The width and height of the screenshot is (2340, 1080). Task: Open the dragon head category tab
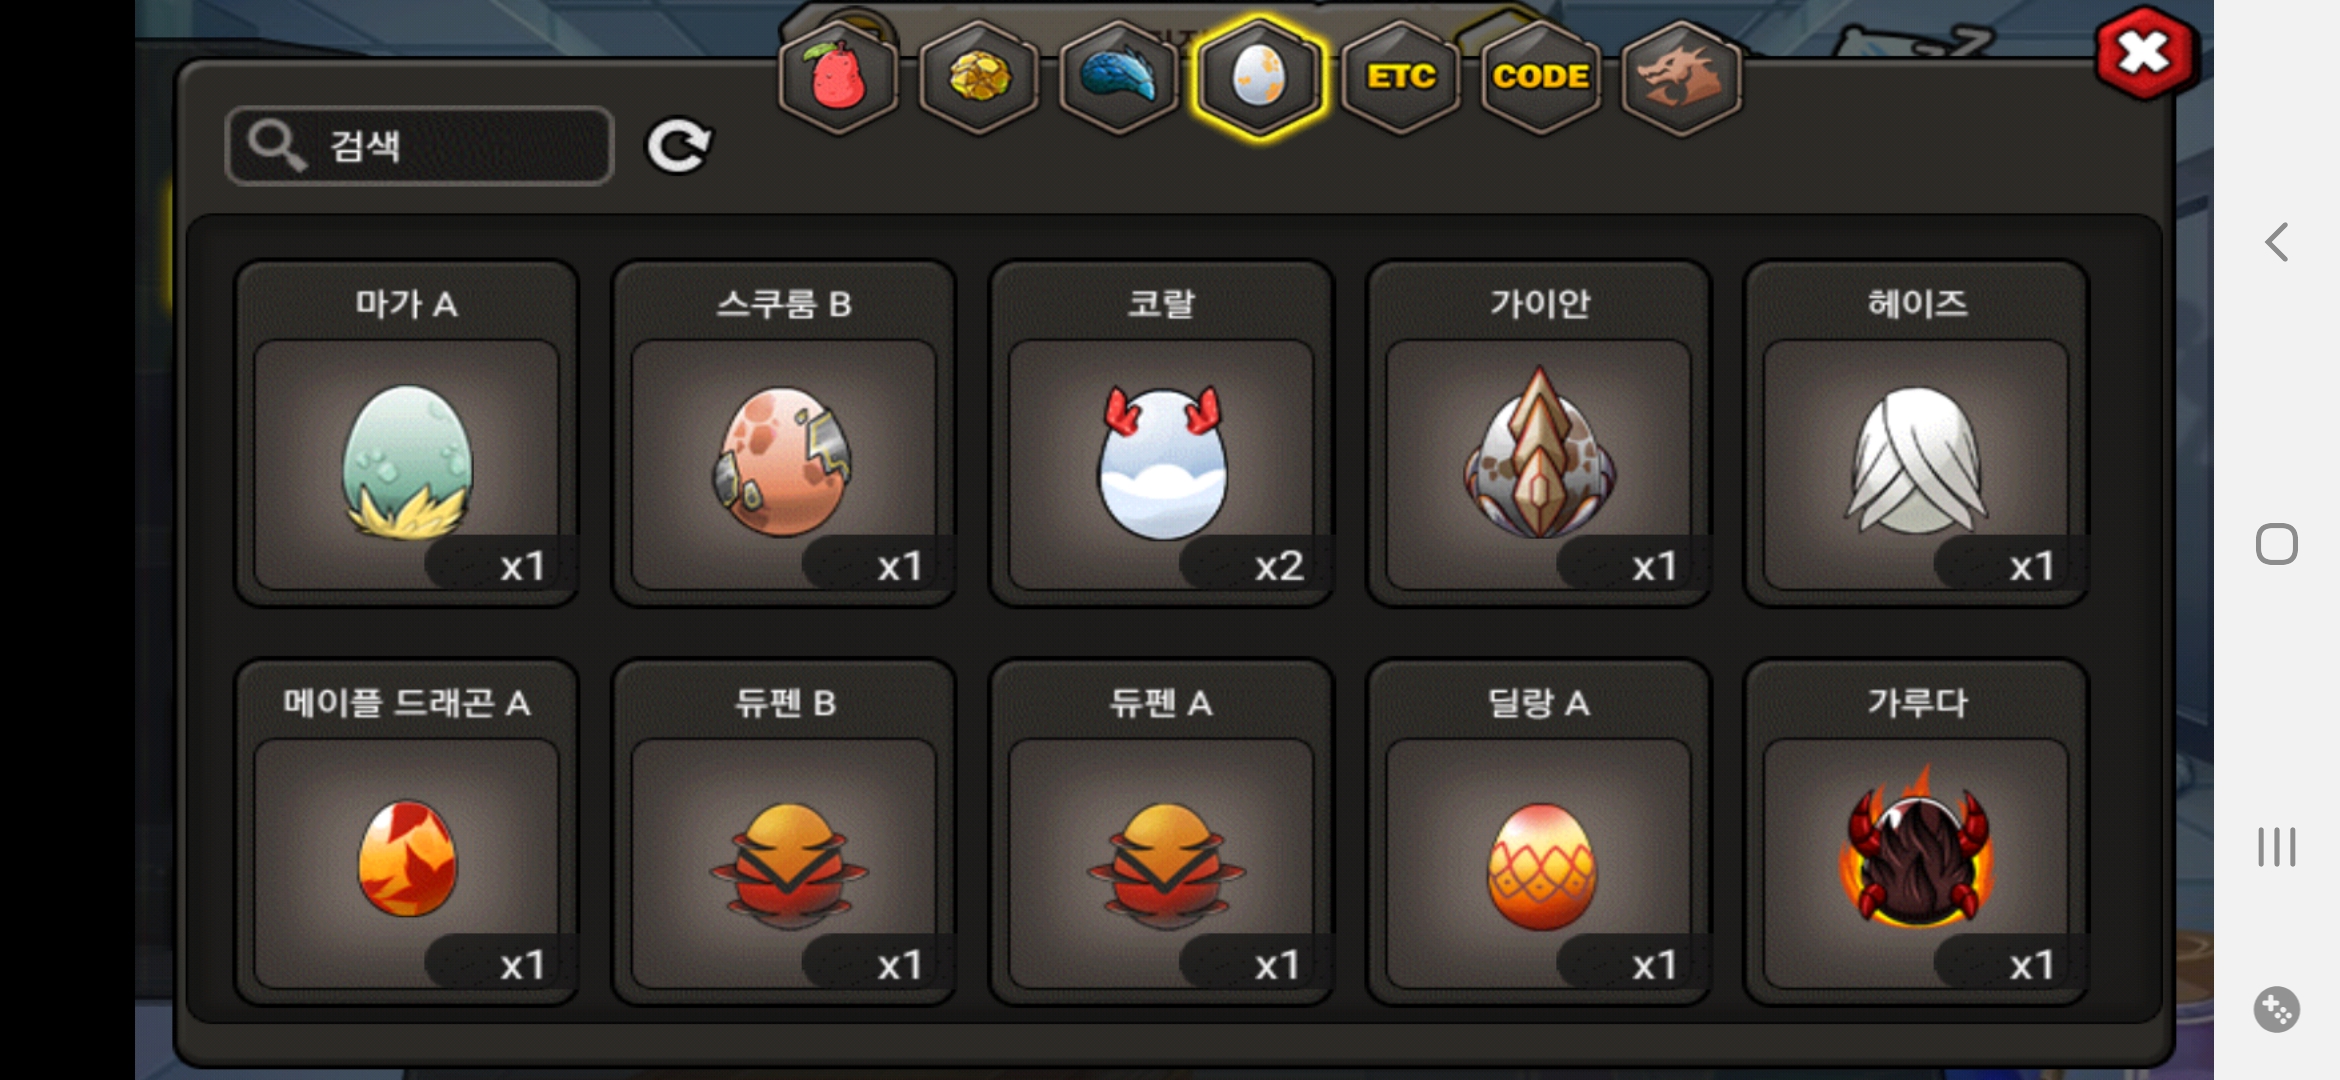1681,78
